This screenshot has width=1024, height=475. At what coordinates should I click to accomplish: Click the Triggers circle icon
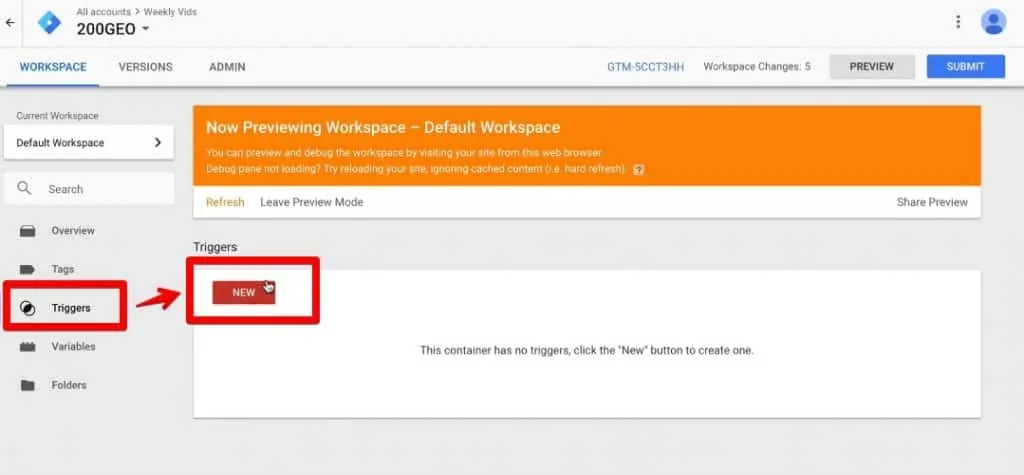pyautogui.click(x=27, y=308)
